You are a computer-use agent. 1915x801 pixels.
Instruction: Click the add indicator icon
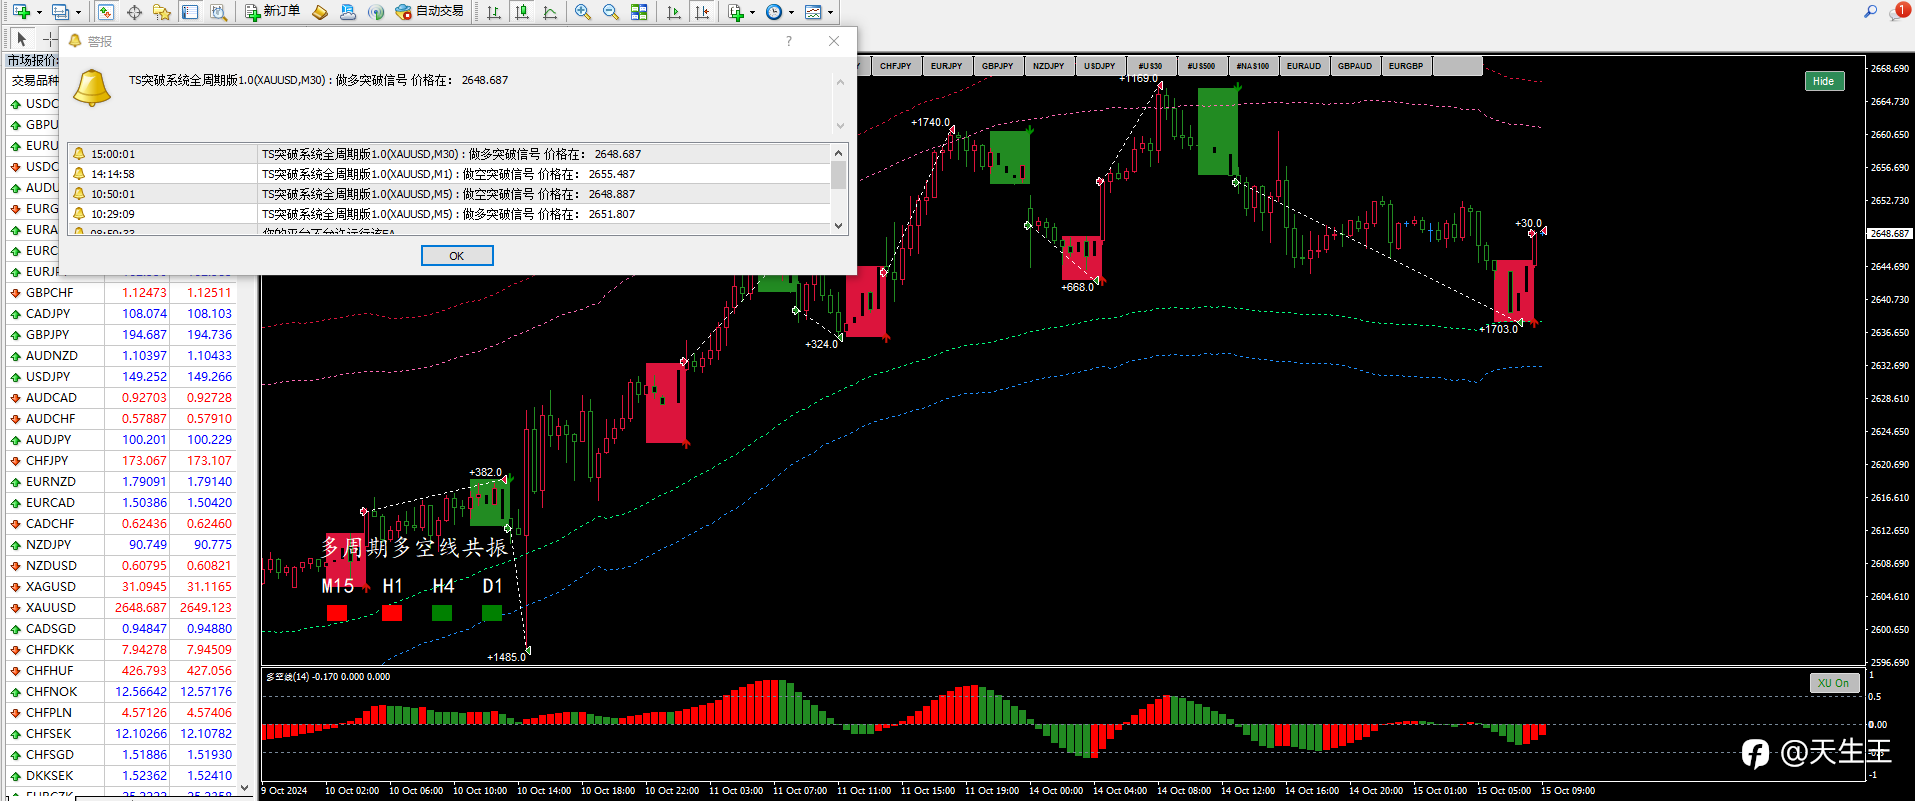736,12
